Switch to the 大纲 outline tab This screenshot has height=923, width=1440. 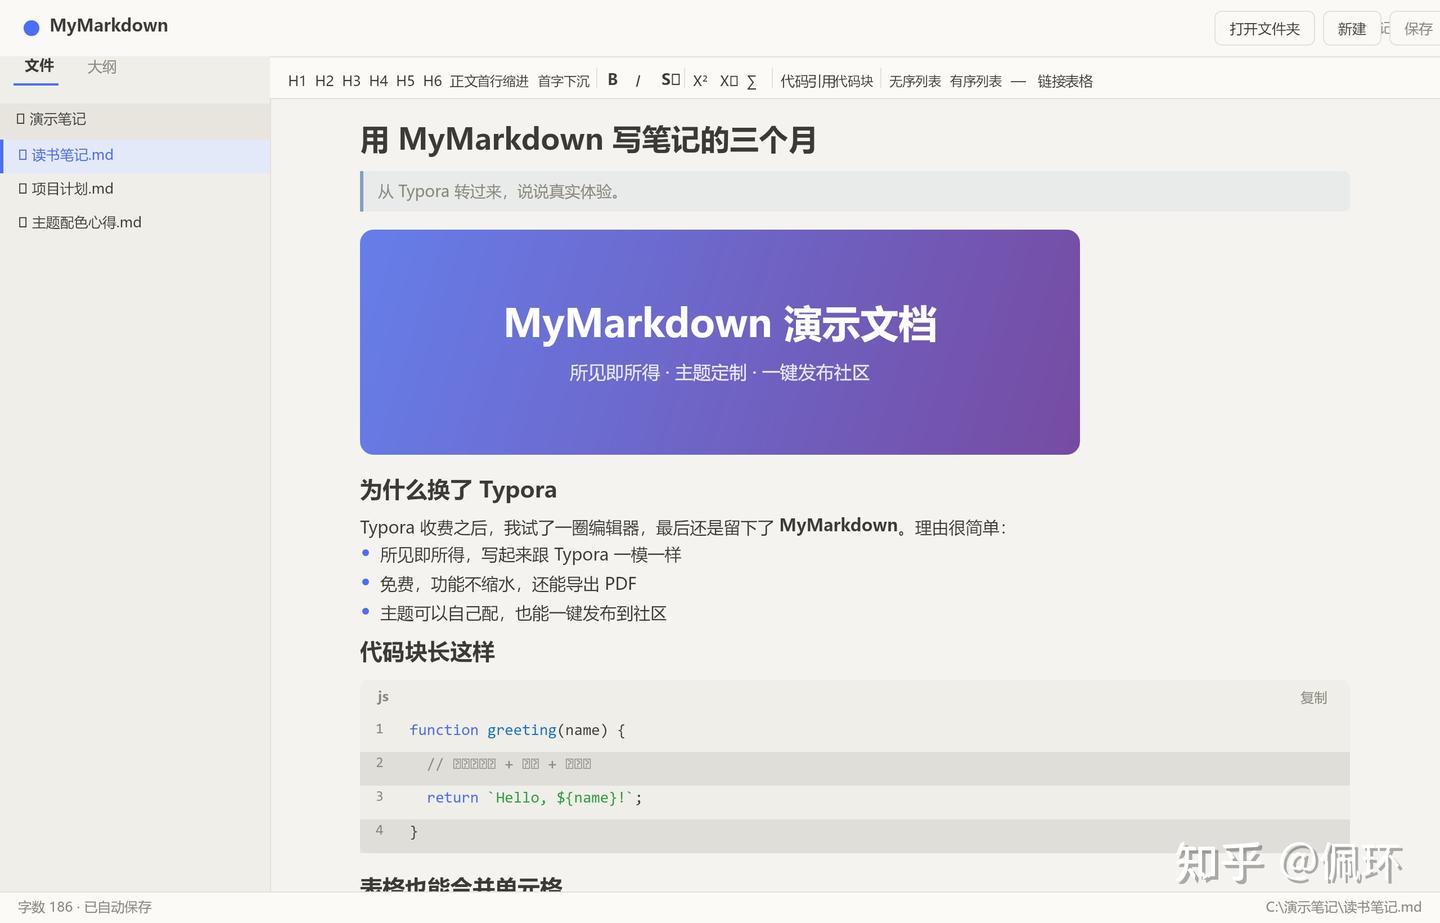(102, 67)
